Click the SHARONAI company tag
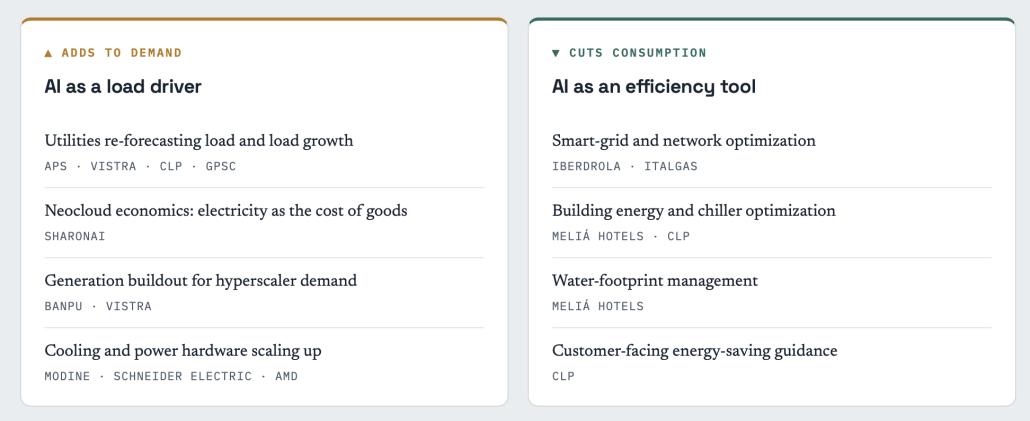 75,236
